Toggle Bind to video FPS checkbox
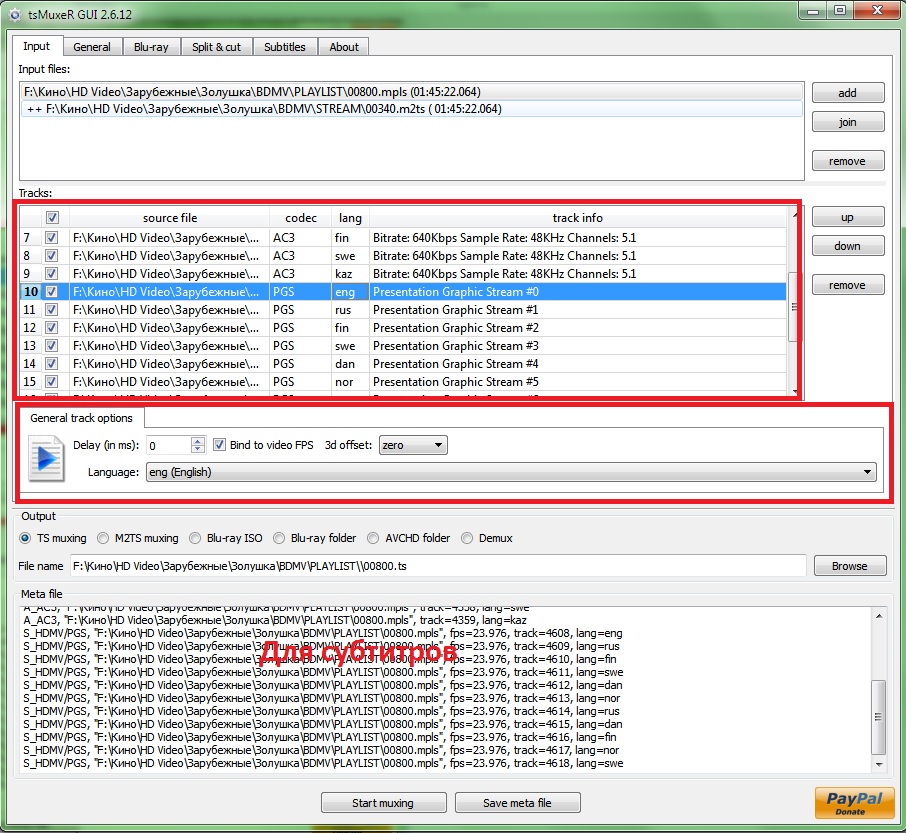Viewport: 906px width, 833px height. point(219,445)
